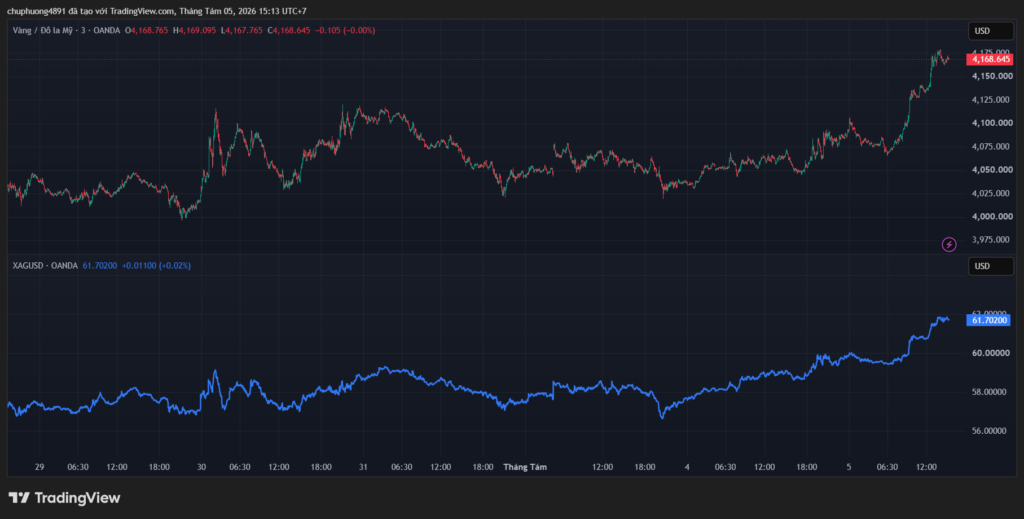Click the 4,050.000 price axis label

coord(992,170)
